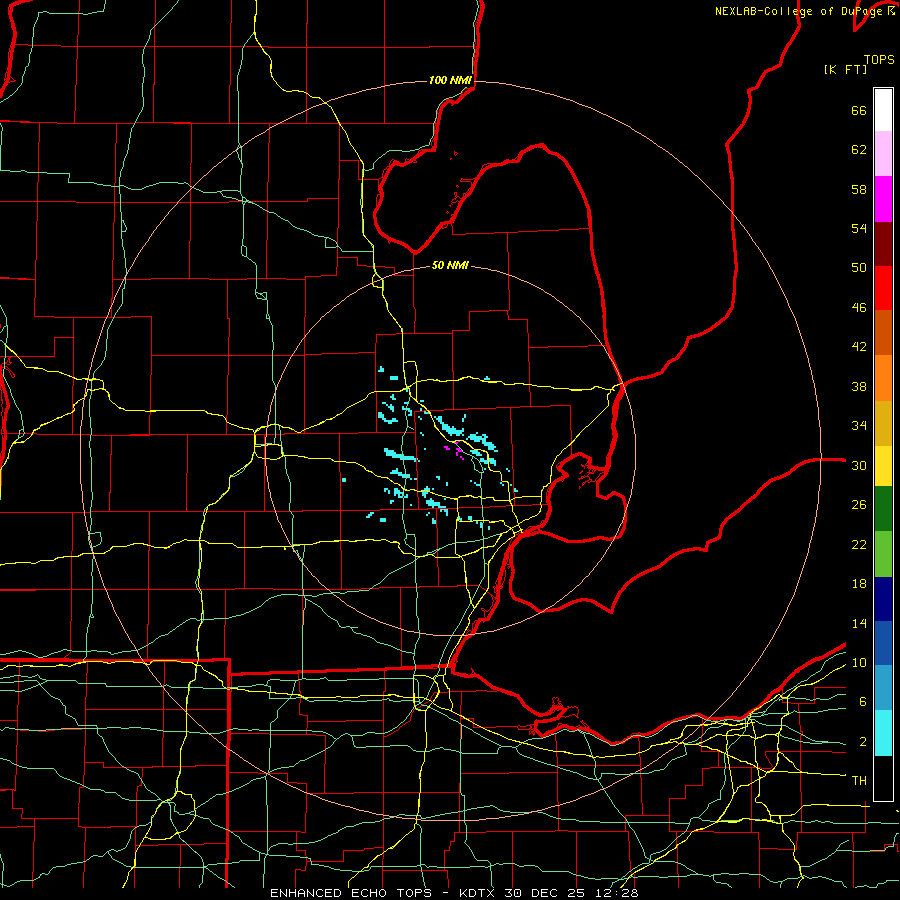Click the light blue legend swatch near 6
This screenshot has height=900, width=900.
883,688
